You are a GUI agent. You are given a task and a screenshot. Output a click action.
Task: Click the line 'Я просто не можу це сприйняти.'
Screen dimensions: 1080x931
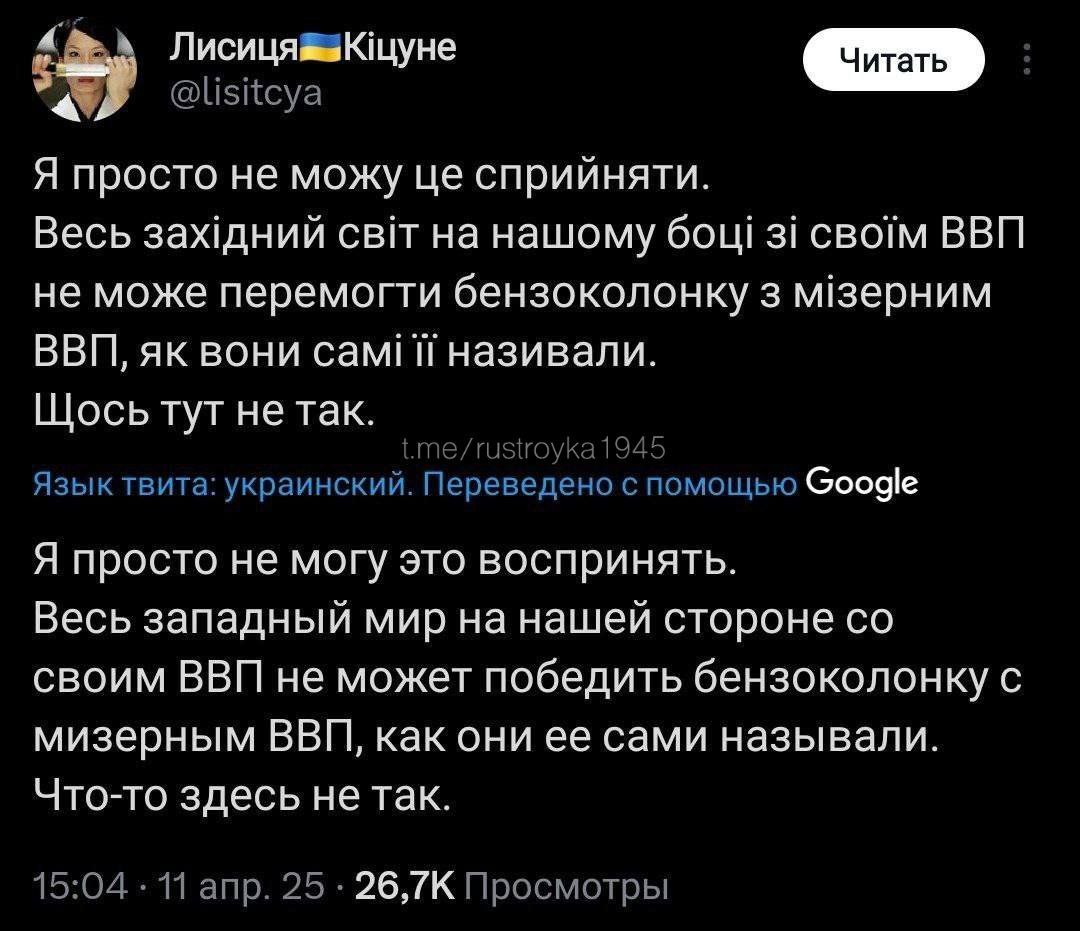(372, 178)
